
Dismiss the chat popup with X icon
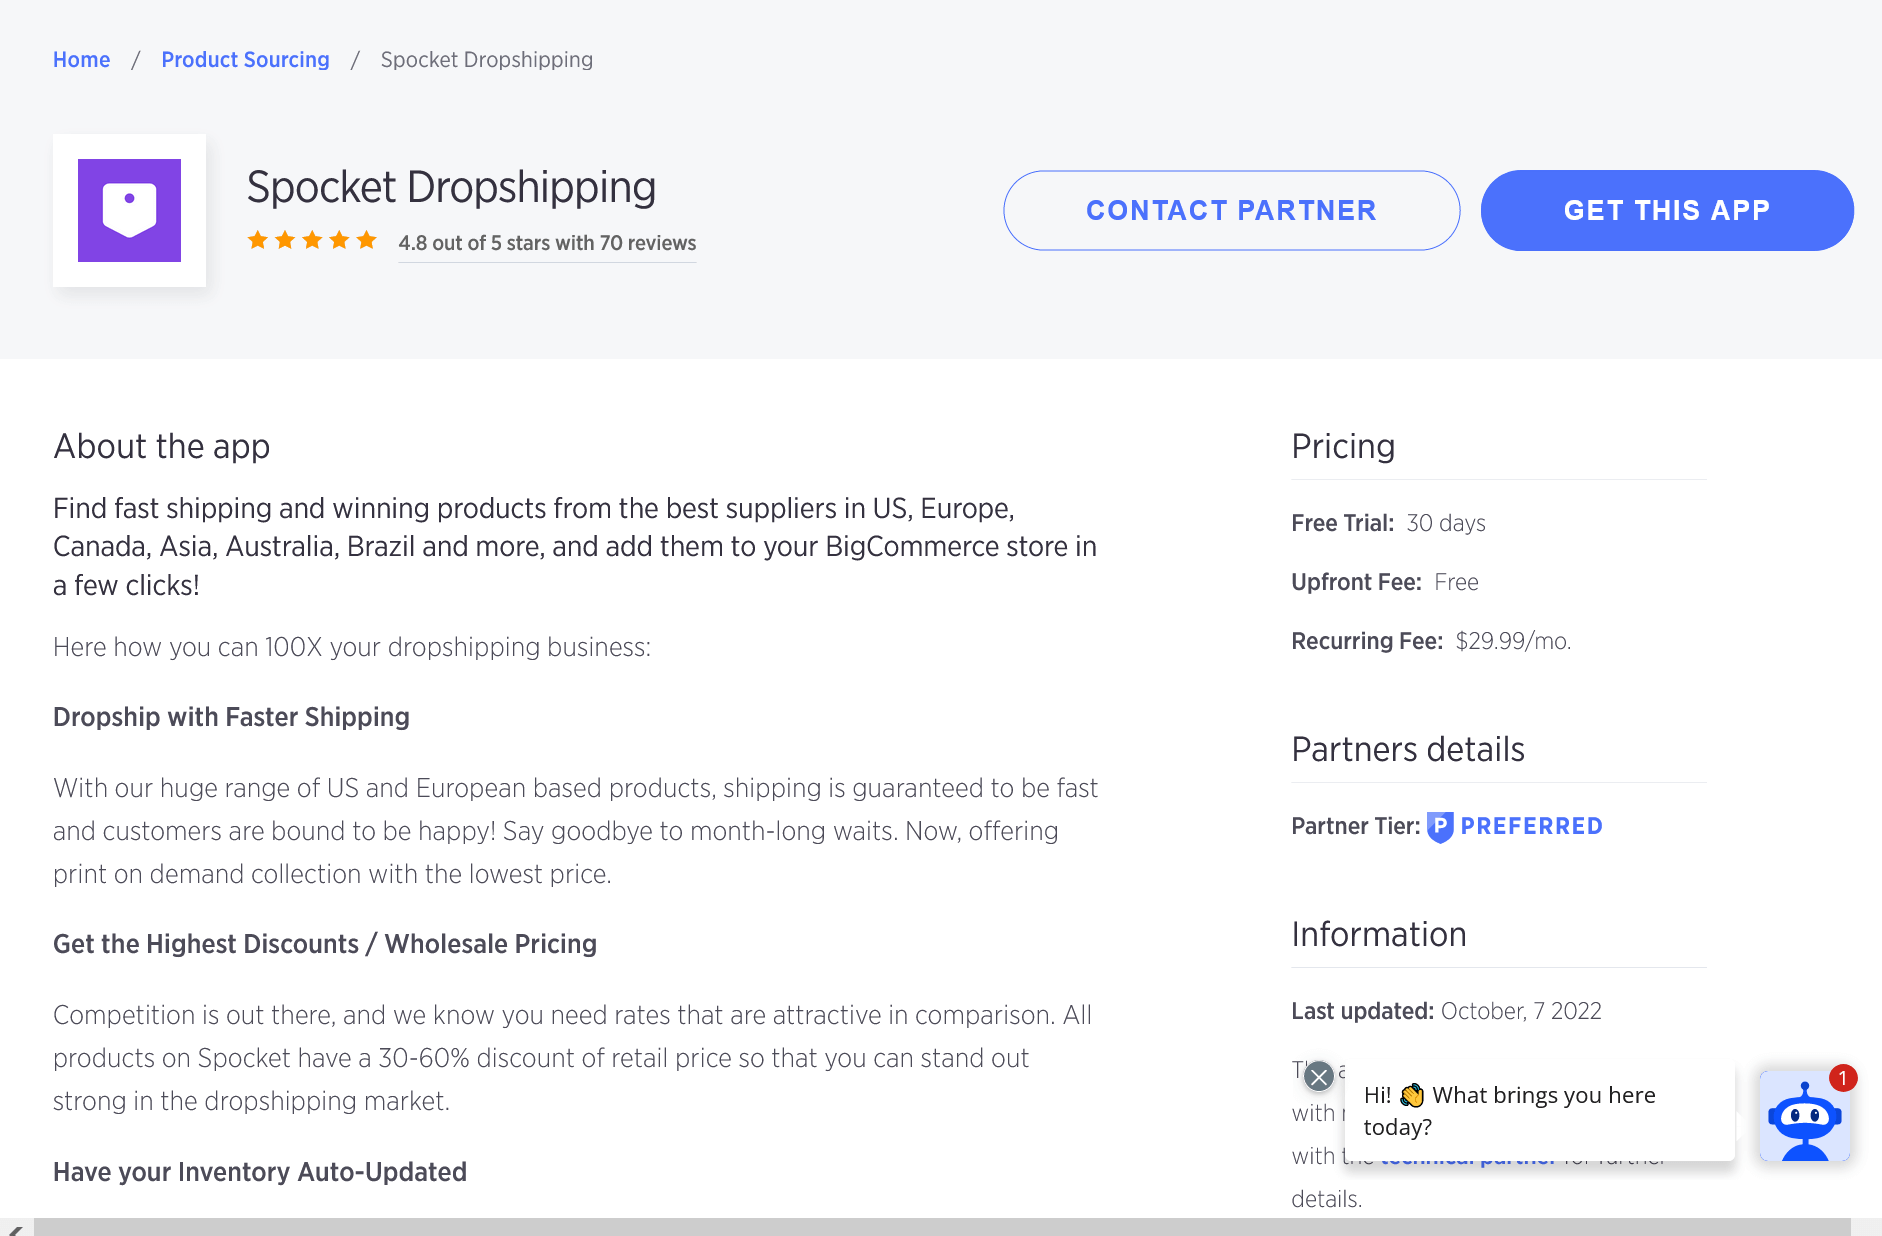pyautogui.click(x=1319, y=1076)
